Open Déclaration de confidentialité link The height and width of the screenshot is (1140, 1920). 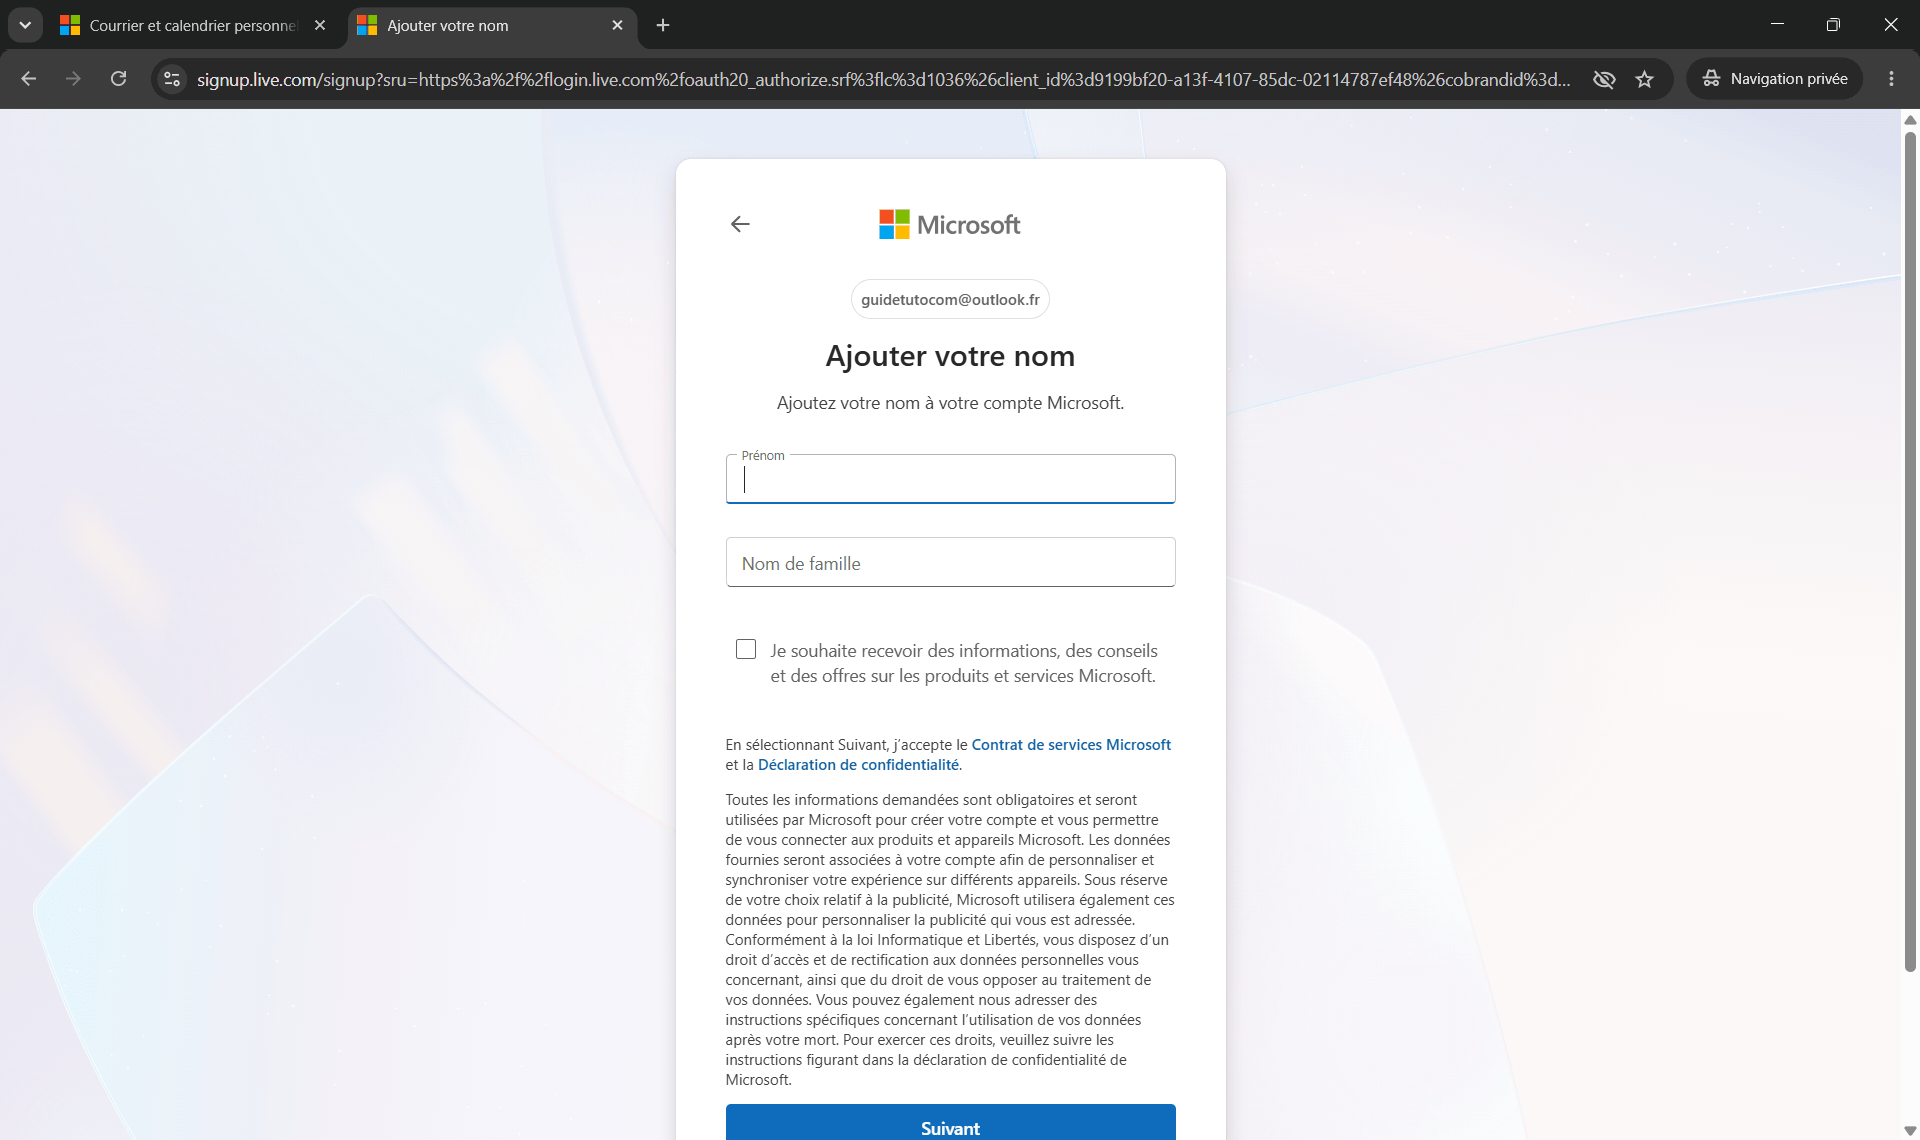858,765
